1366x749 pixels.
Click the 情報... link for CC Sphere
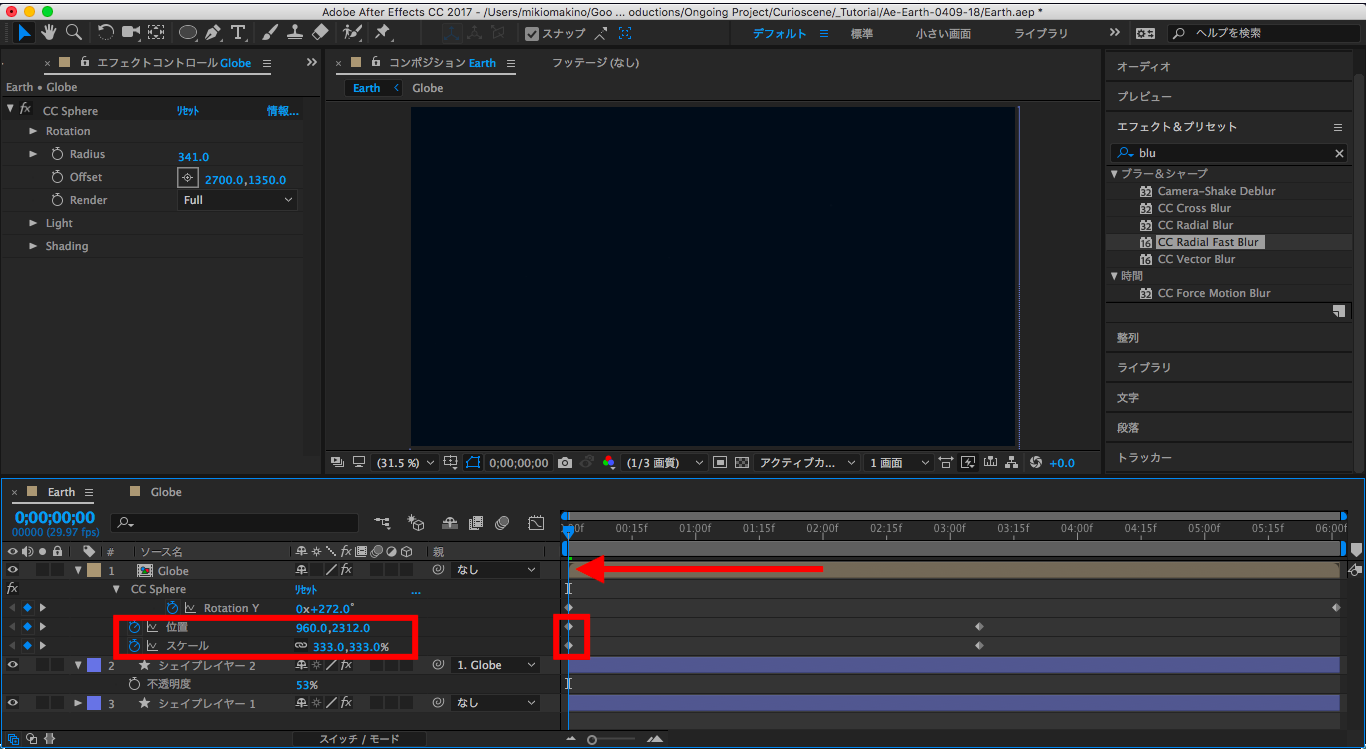282,111
